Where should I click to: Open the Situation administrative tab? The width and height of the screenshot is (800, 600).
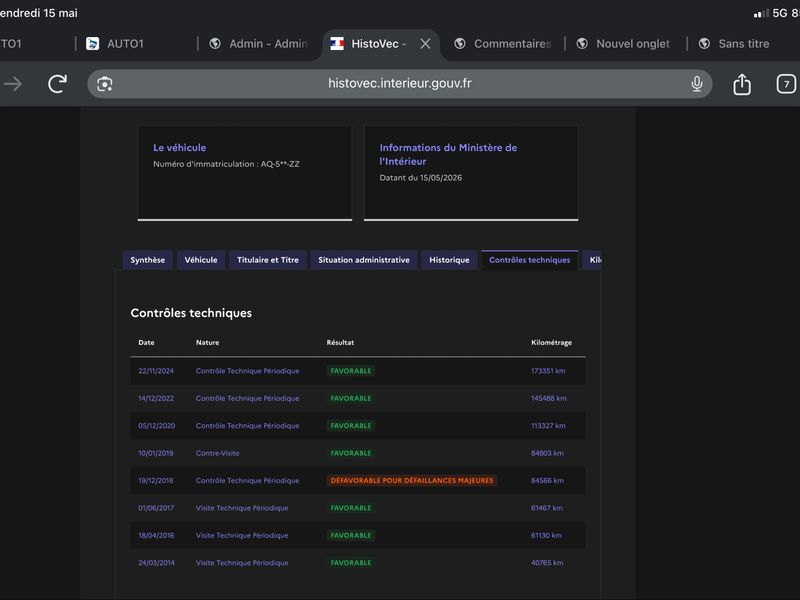(364, 260)
